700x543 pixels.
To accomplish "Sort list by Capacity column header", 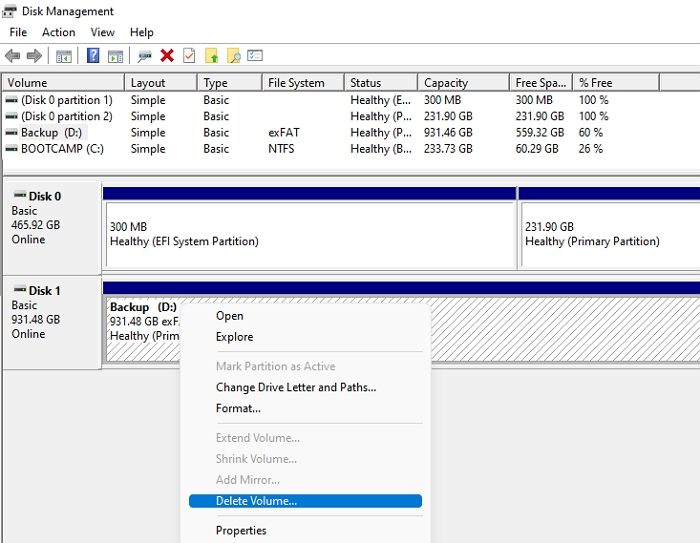I will [x=446, y=83].
